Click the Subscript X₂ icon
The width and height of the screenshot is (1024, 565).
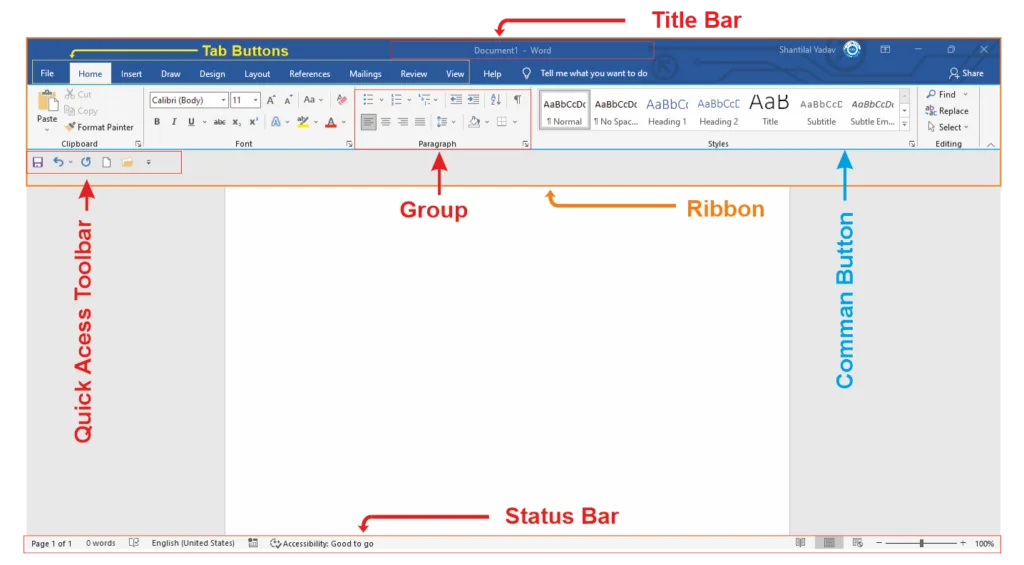[x=237, y=122]
